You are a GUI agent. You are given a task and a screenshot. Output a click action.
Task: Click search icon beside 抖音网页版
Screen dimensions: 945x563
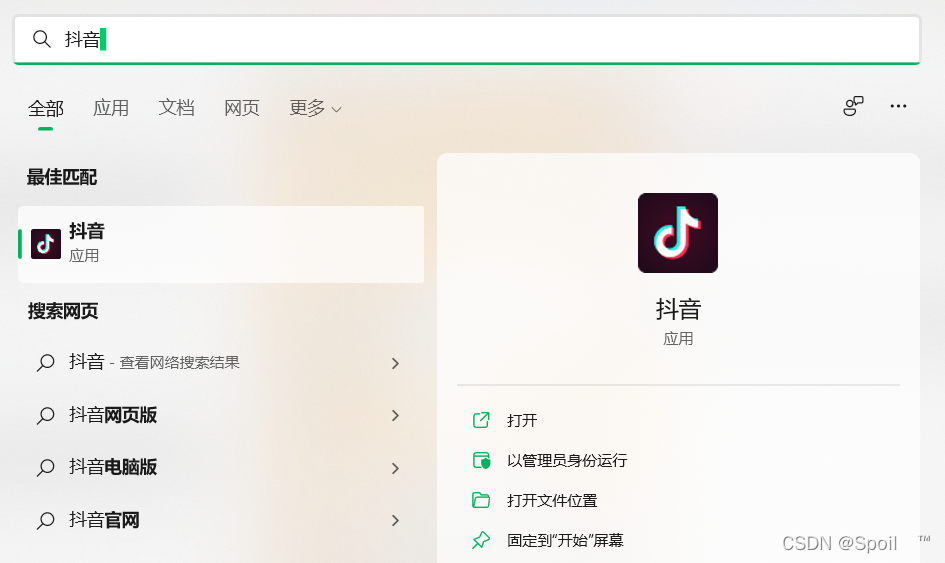pyautogui.click(x=46, y=415)
